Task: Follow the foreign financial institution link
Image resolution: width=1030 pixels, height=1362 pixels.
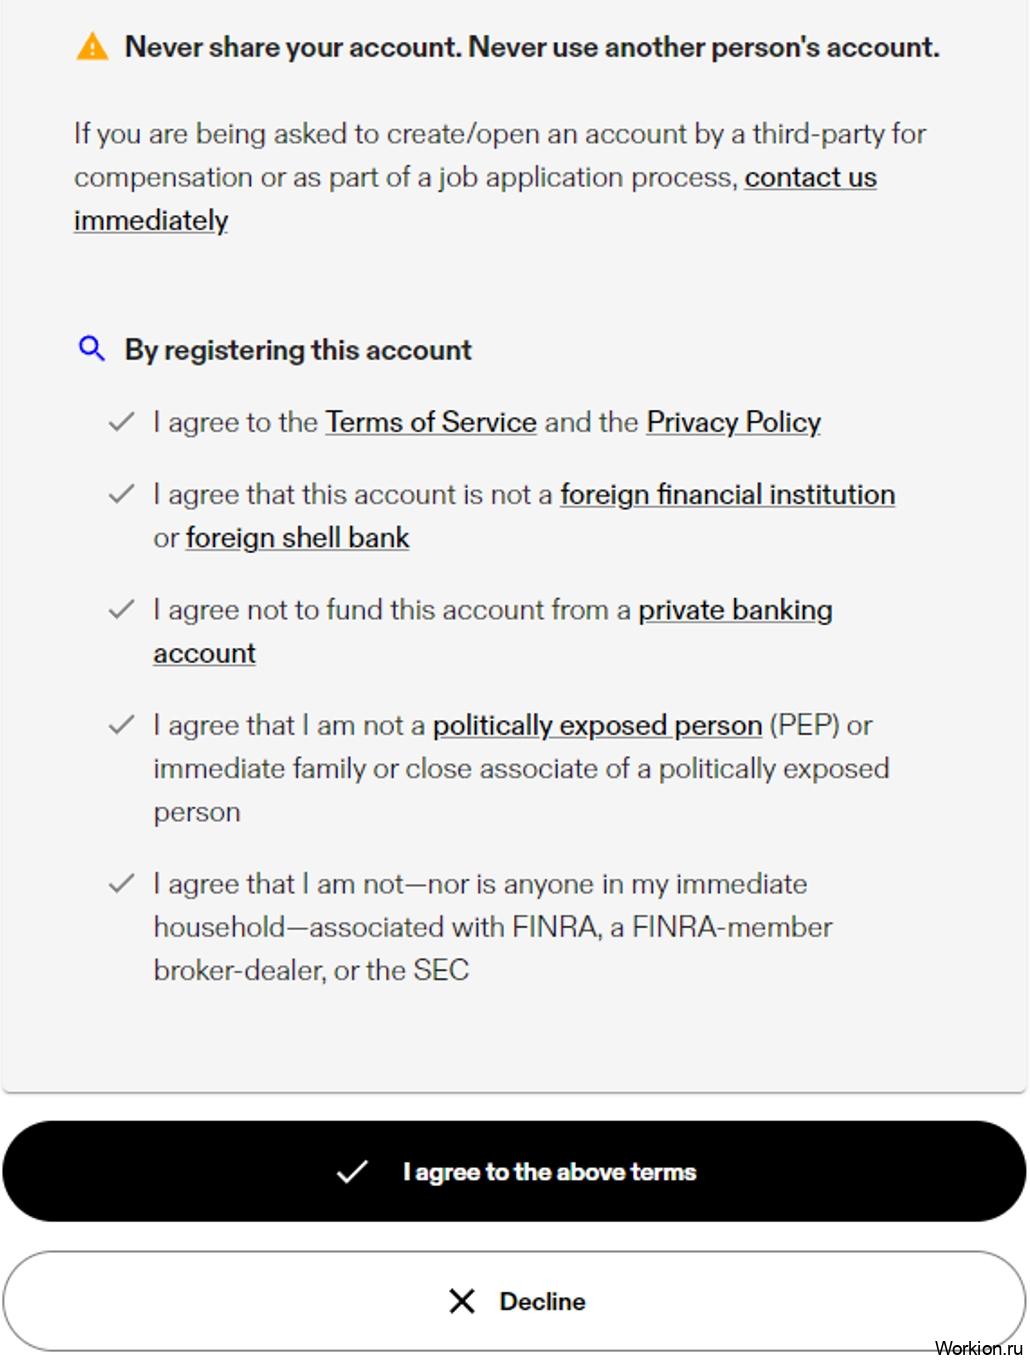Action: [x=727, y=494]
